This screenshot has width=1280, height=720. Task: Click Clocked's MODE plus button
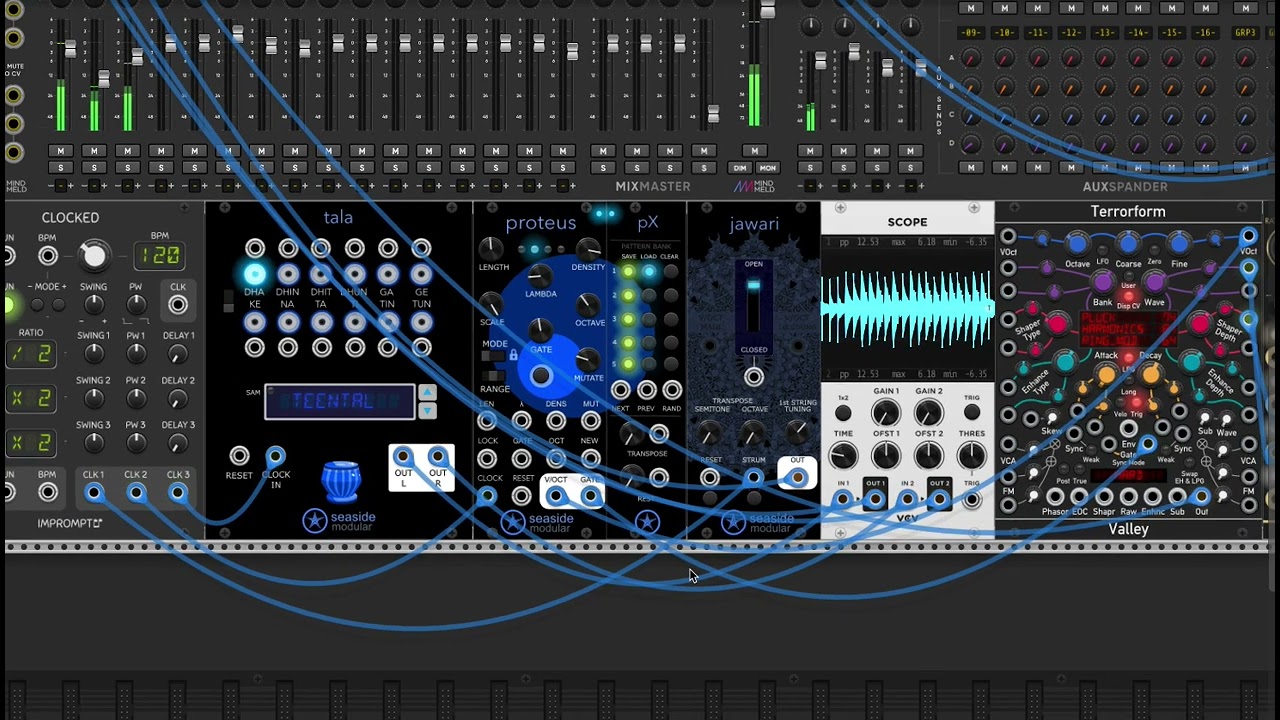[58, 304]
